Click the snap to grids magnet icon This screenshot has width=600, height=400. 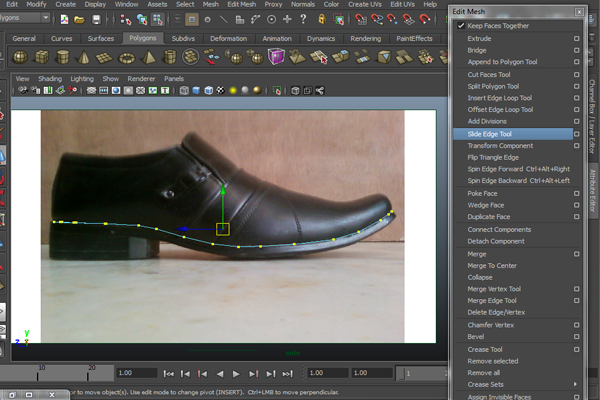point(360,19)
